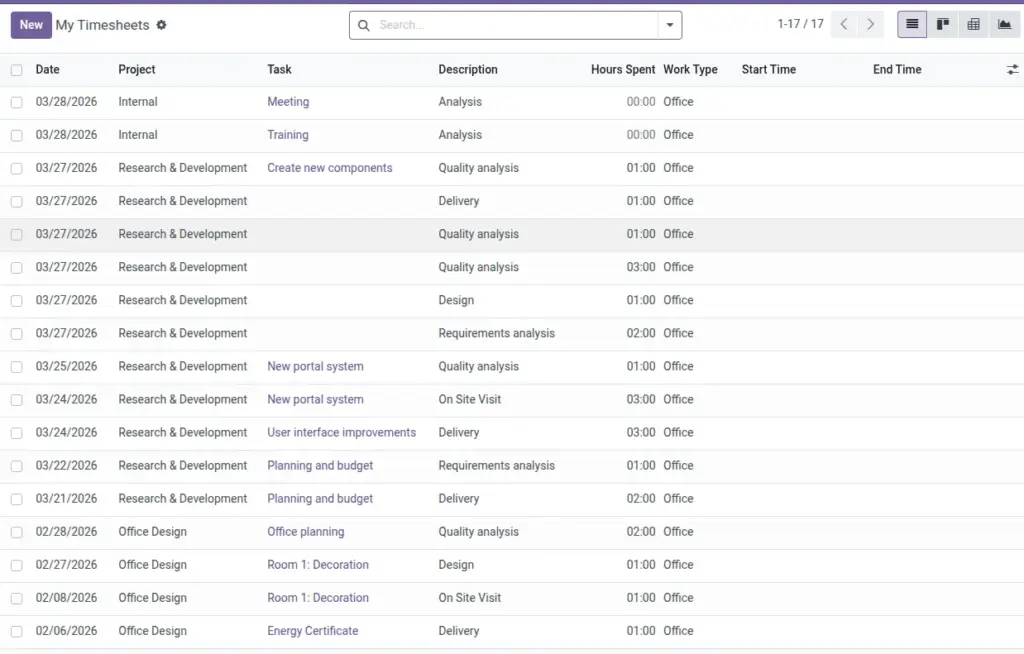Open the Energy Certificate task link
The width and height of the screenshot is (1024, 654).
pos(312,631)
